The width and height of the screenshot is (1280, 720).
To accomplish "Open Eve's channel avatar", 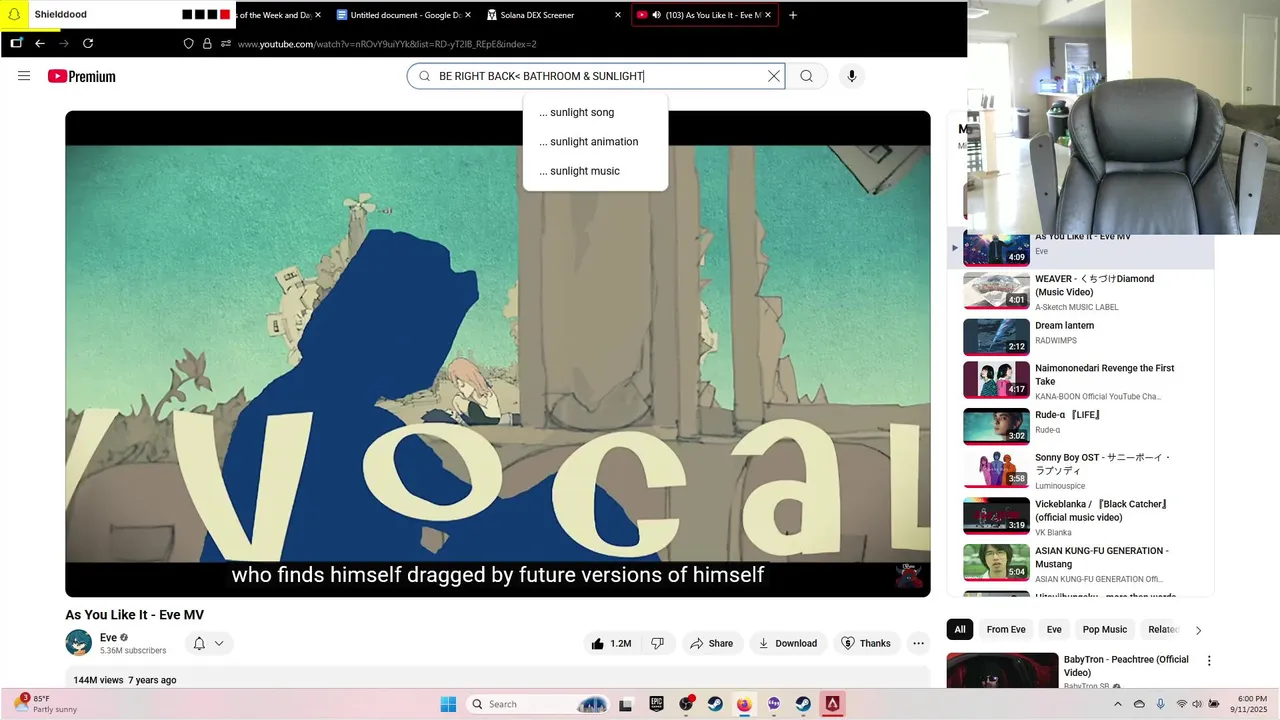I will 79,643.
